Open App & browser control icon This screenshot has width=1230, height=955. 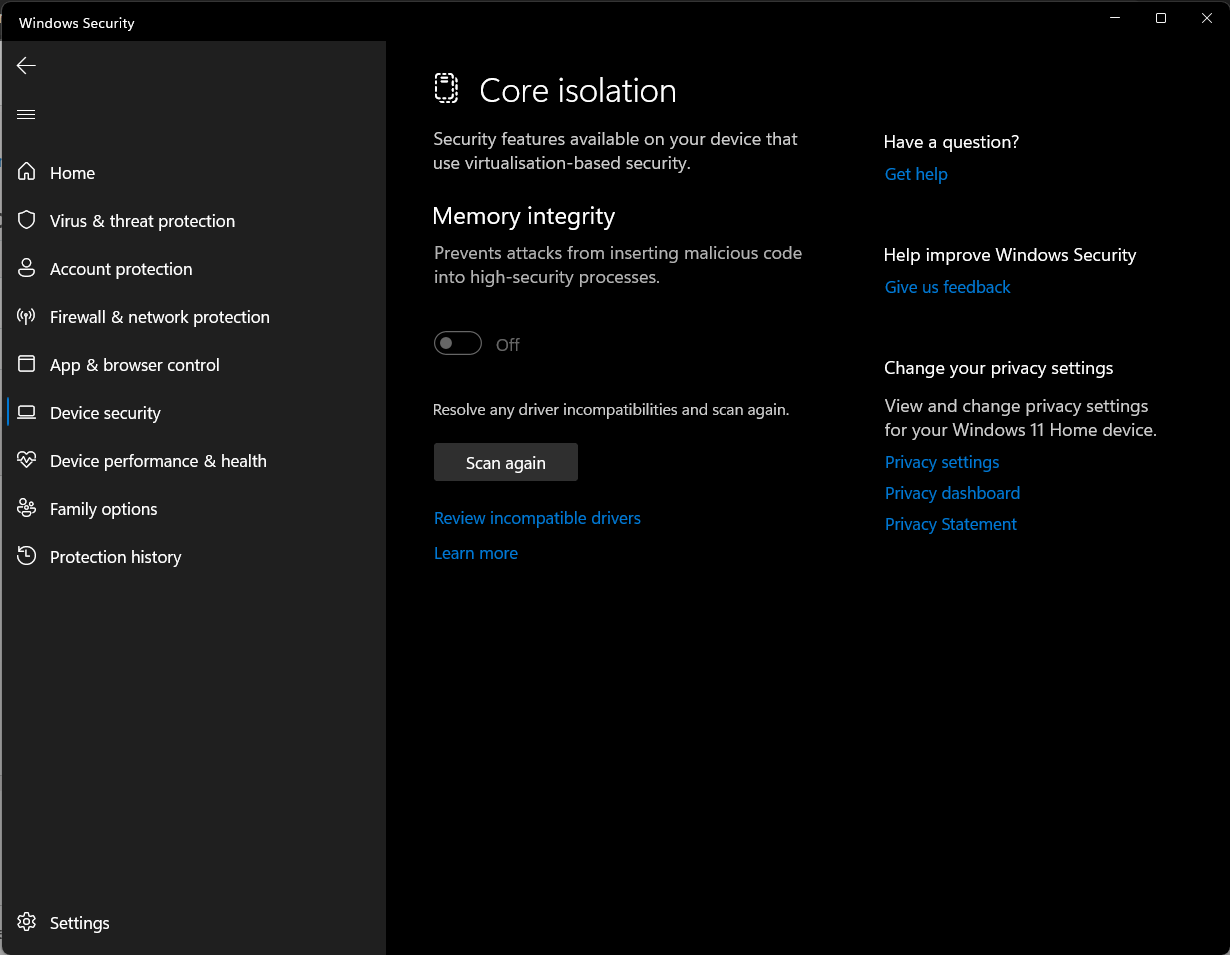[26, 364]
